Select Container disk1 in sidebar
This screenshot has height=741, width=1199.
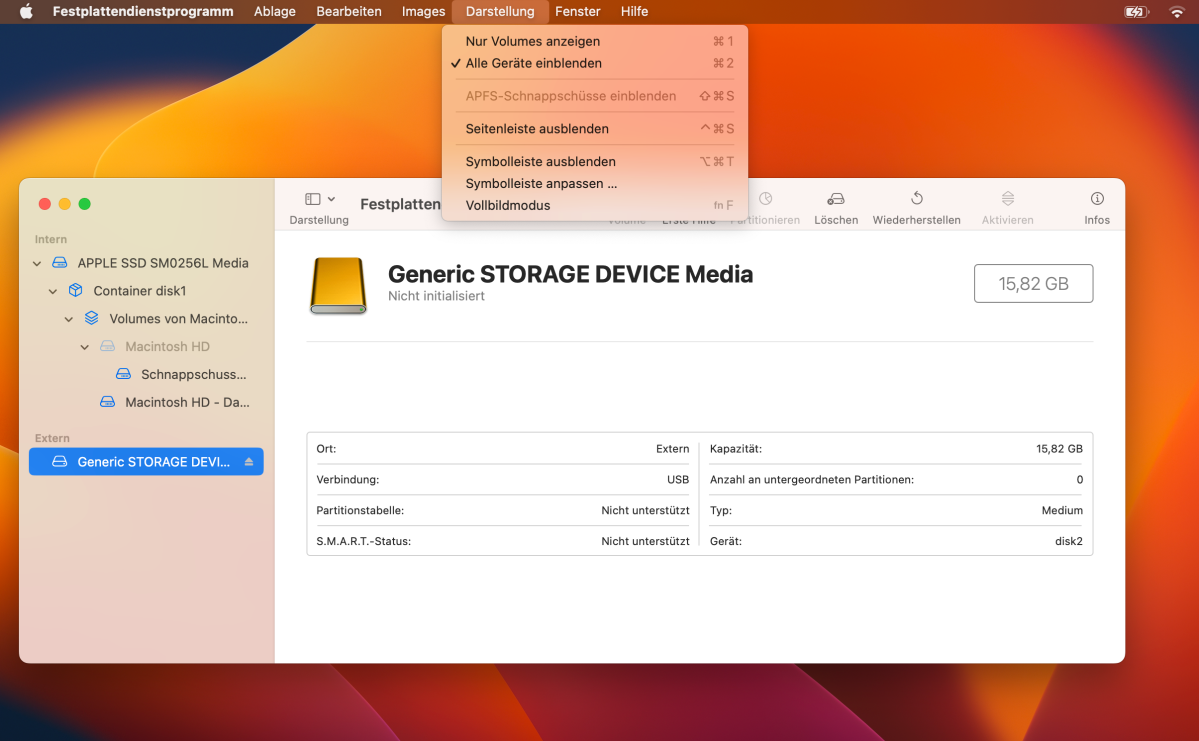point(146,291)
